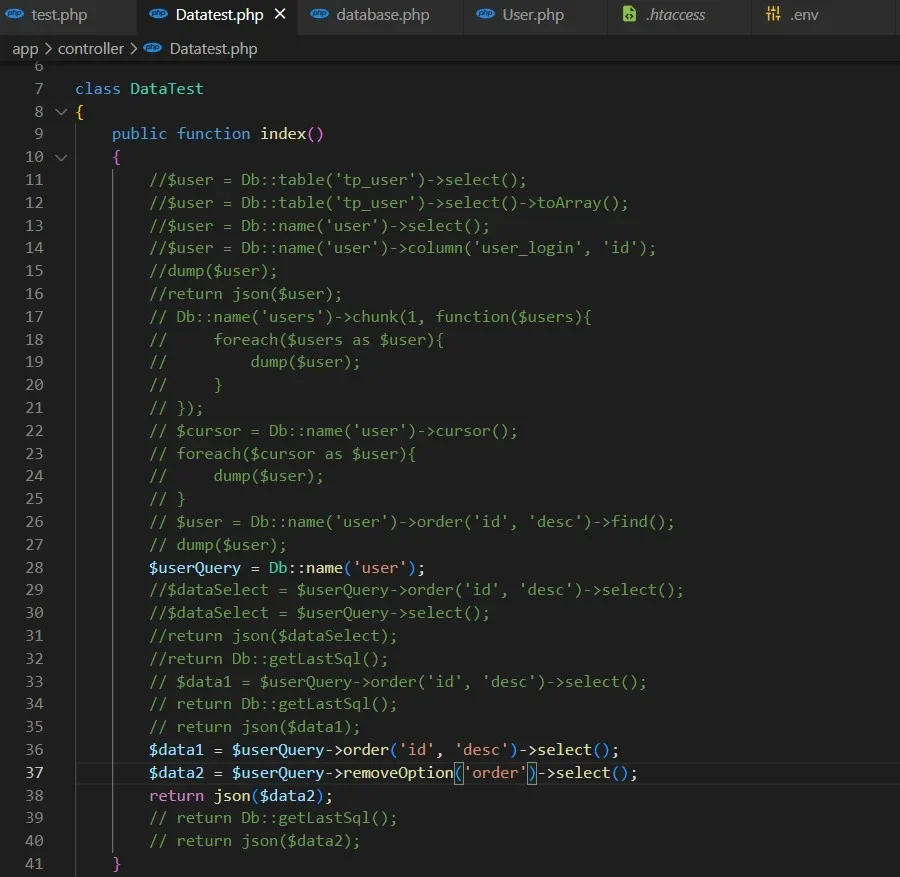Click the 'app' breadcrumb segment
Screen dimensions: 900x877
[x=25, y=49]
